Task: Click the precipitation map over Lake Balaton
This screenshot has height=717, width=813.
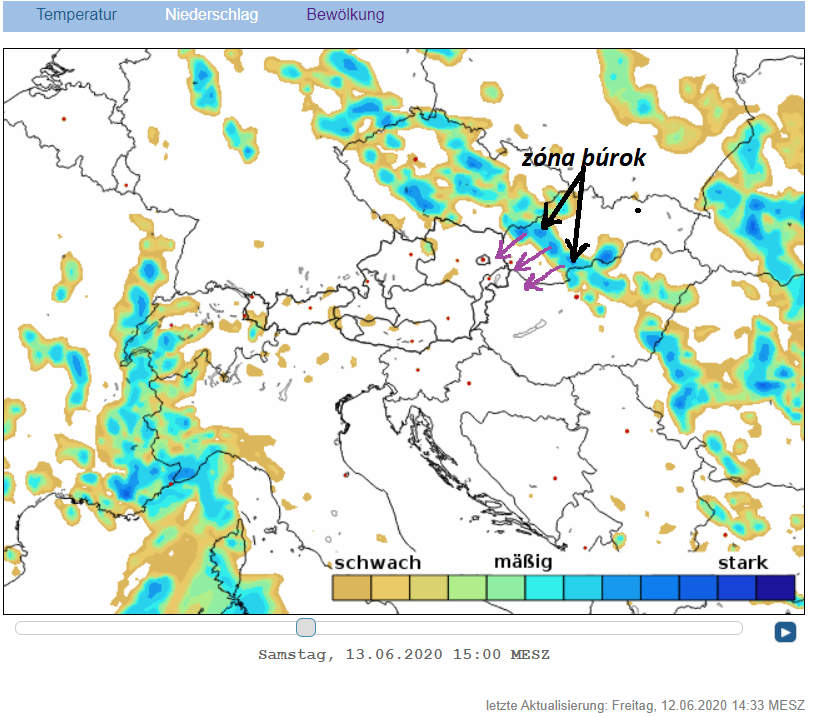Action: pyautogui.click(x=530, y=330)
